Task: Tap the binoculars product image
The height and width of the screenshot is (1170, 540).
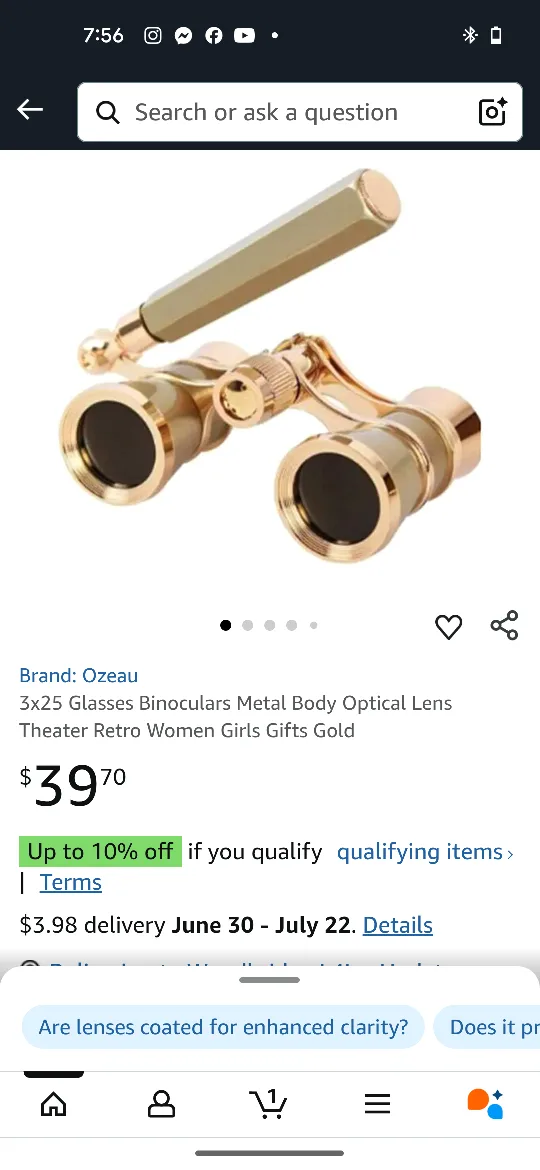Action: click(x=270, y=366)
